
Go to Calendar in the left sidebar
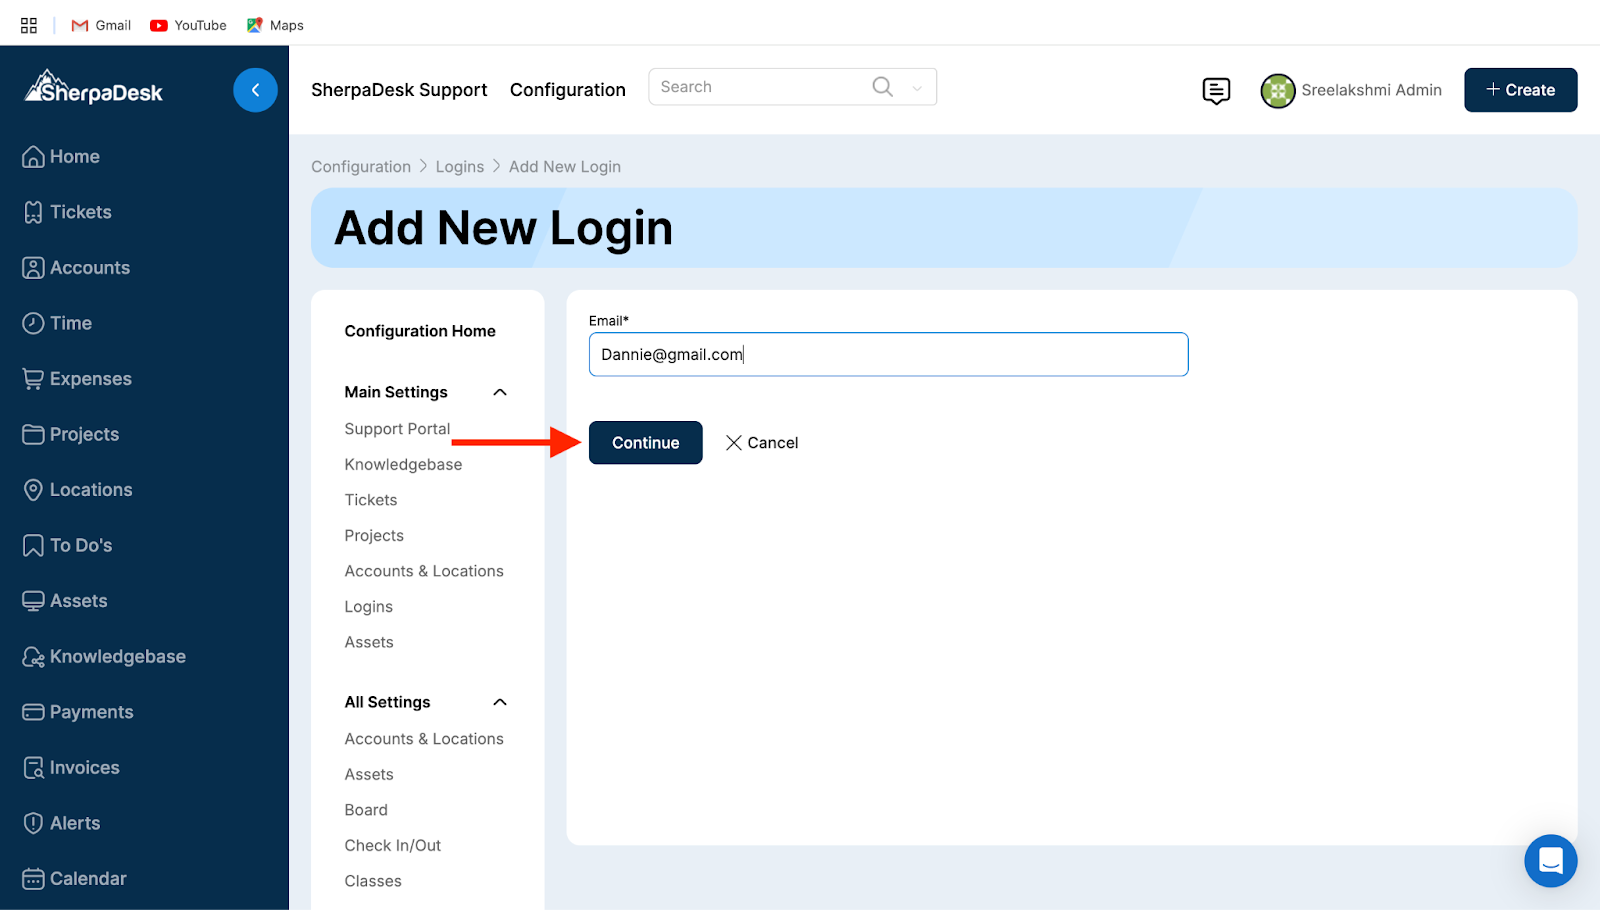tap(88, 878)
